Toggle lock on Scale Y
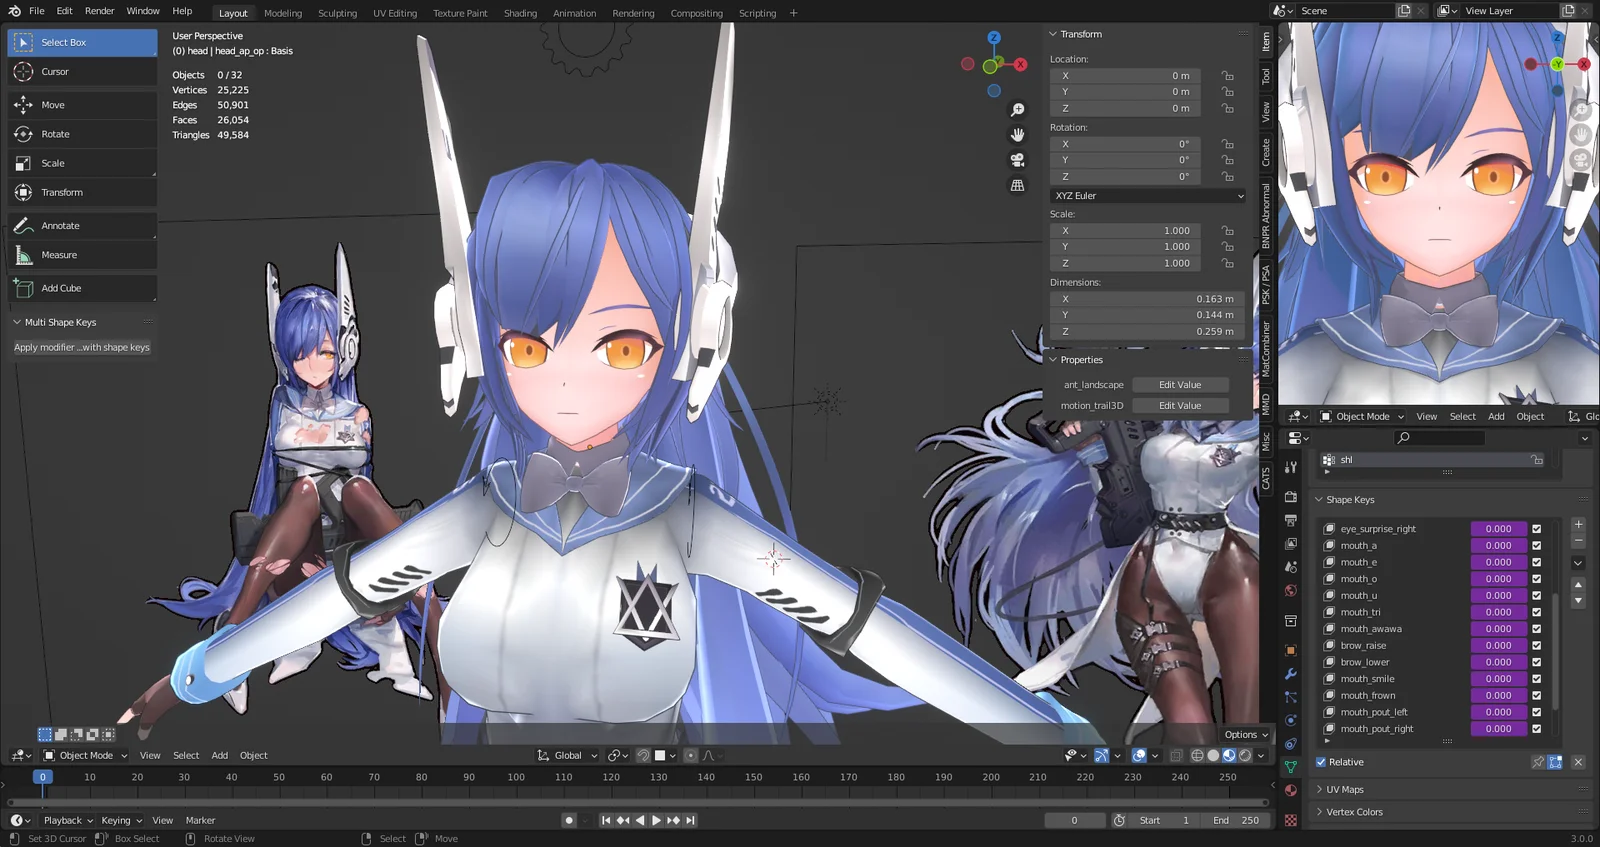 1227,247
